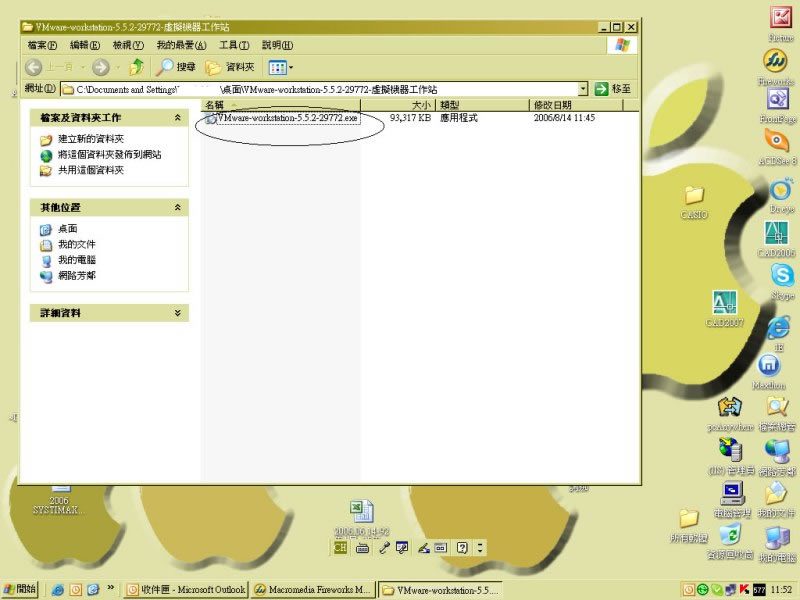This screenshot has height=600, width=800.
Task: Click the Go (移至) button
Action: tap(613, 89)
